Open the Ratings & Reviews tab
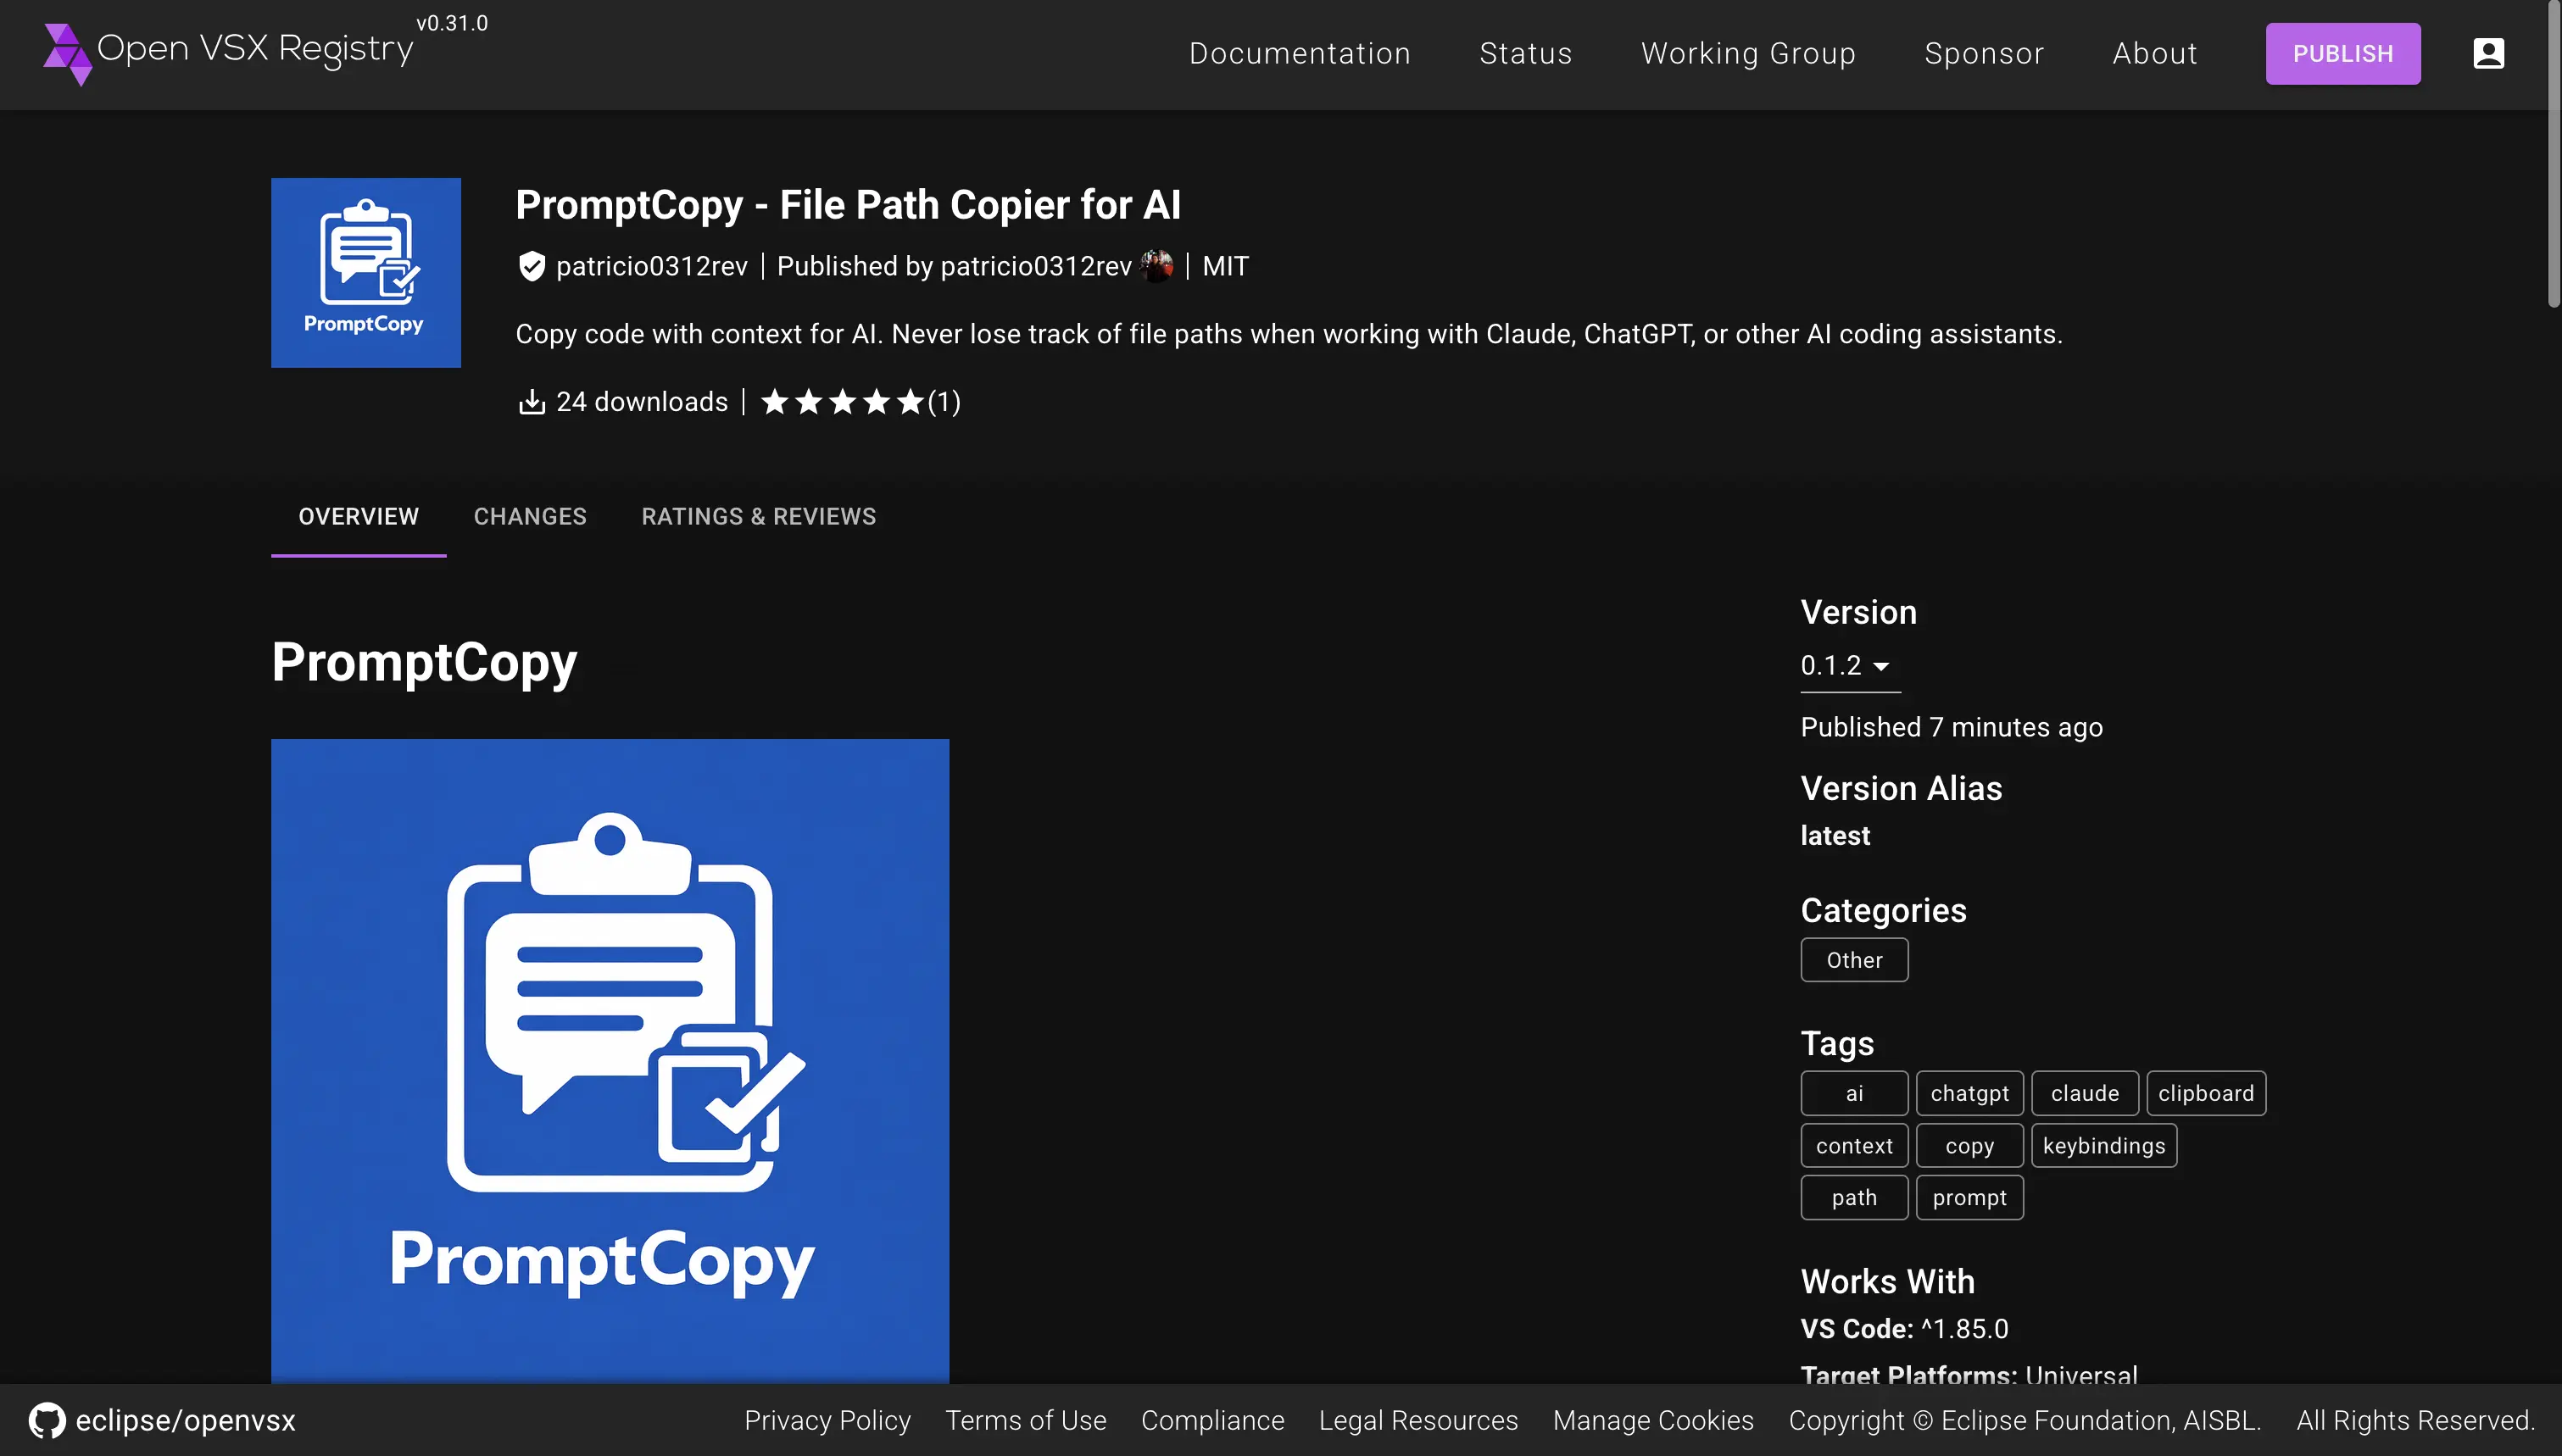This screenshot has height=1456, width=2562. click(758, 517)
